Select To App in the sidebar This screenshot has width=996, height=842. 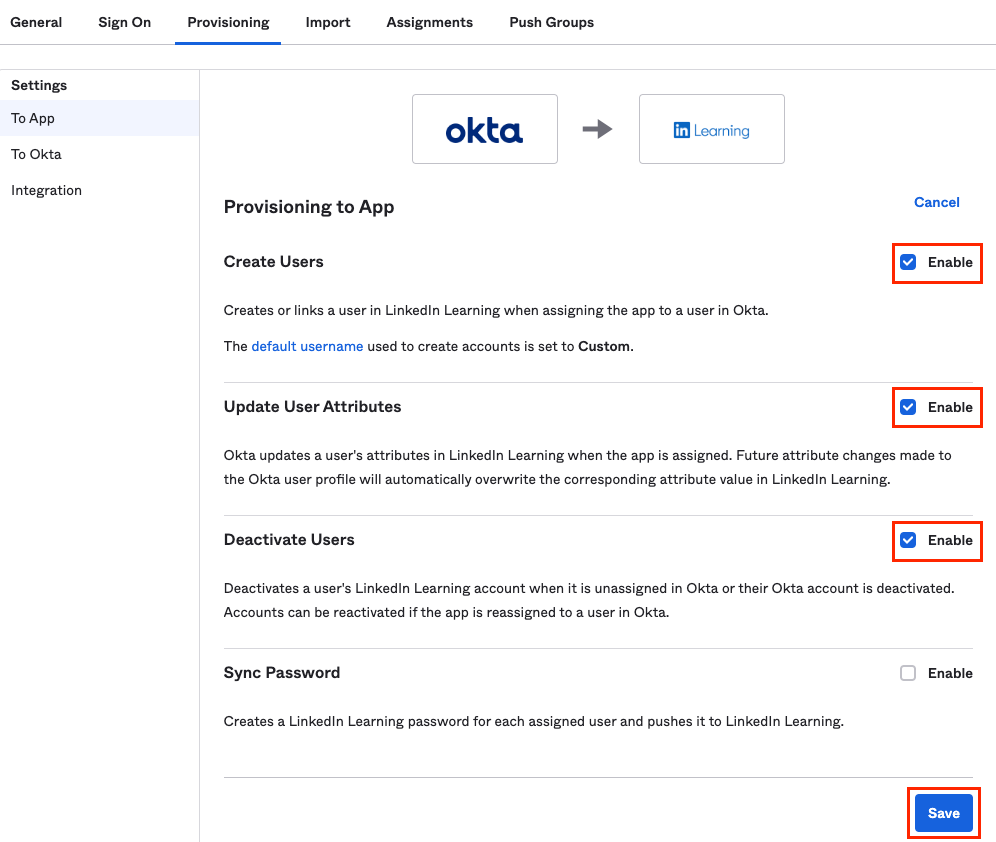pos(31,118)
